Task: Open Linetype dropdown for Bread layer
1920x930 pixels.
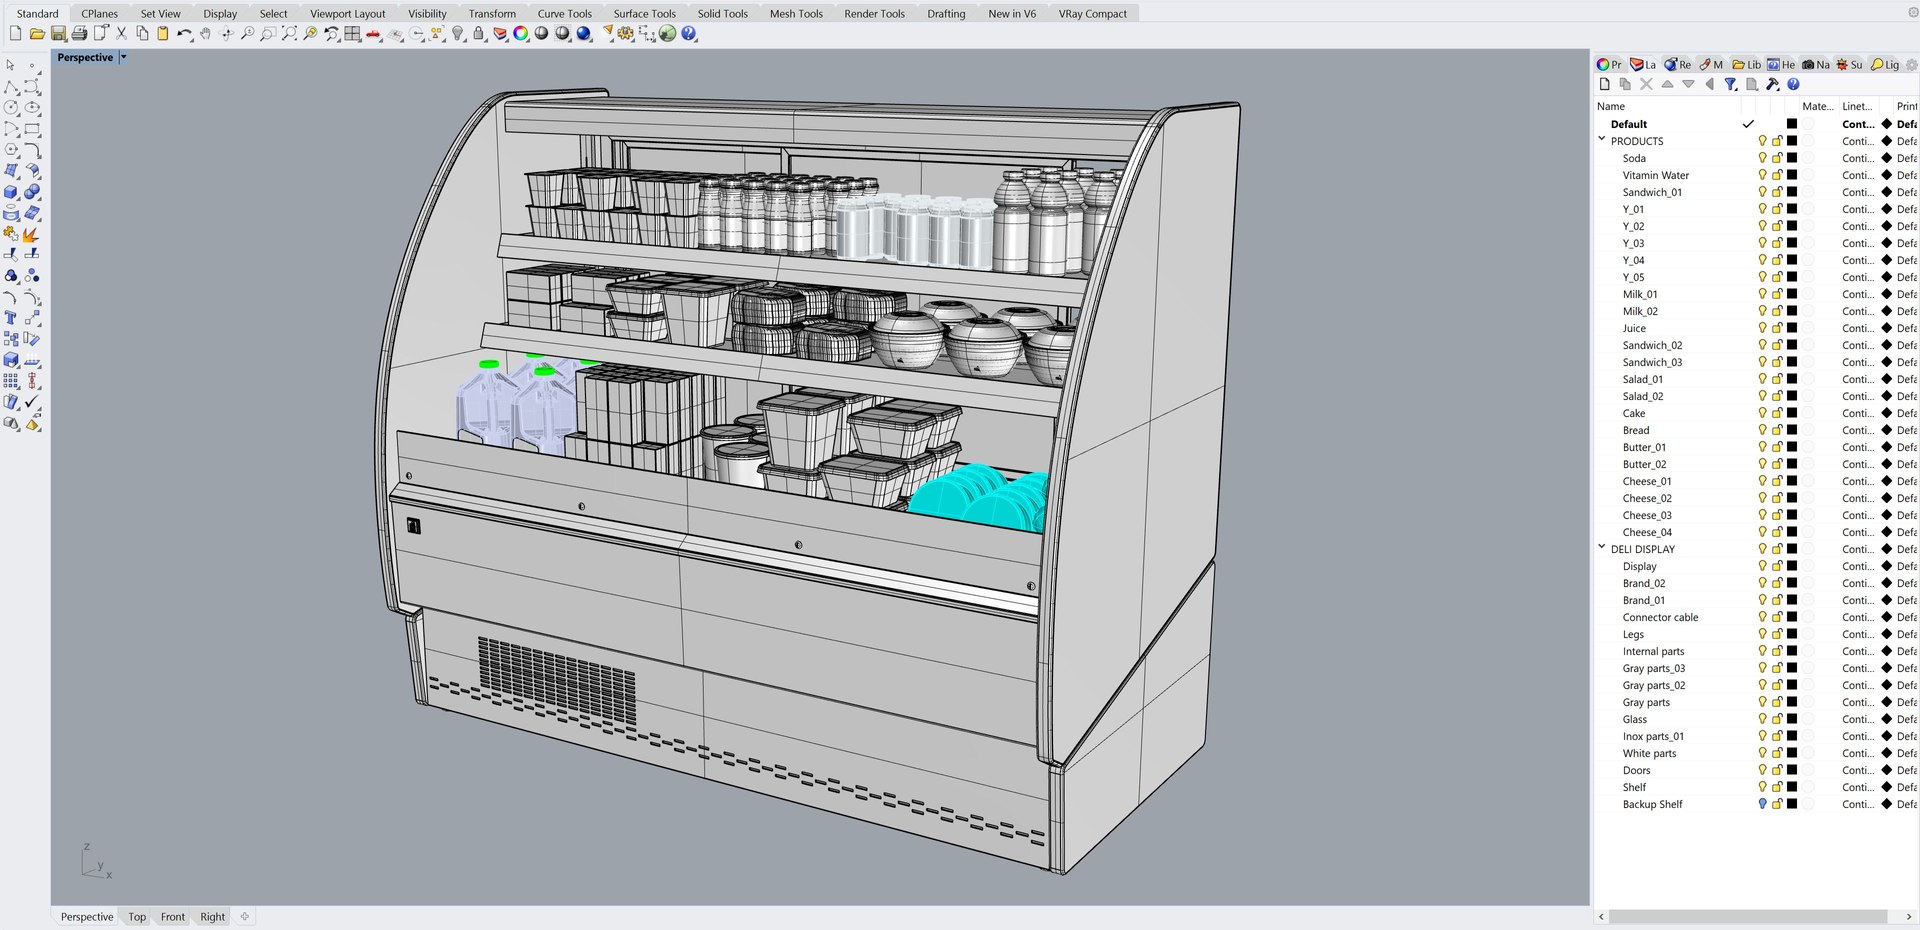Action: (x=1858, y=430)
